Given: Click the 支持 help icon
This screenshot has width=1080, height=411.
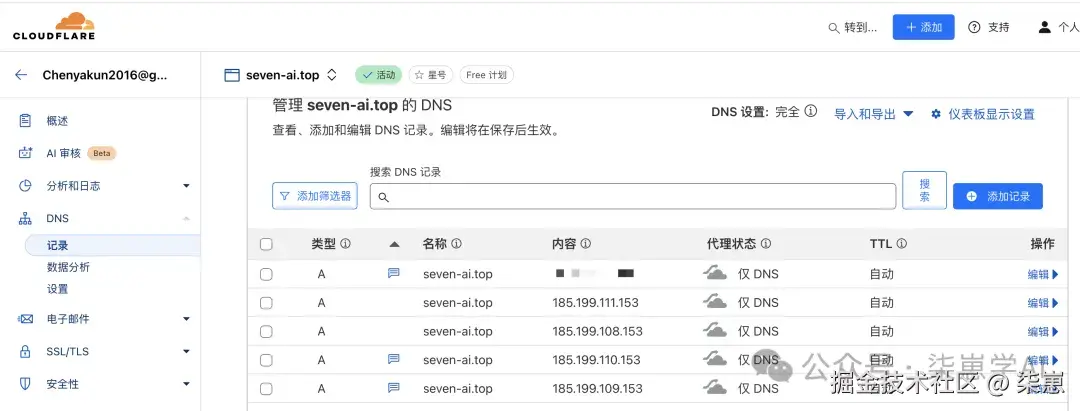Looking at the screenshot, I should pos(974,27).
